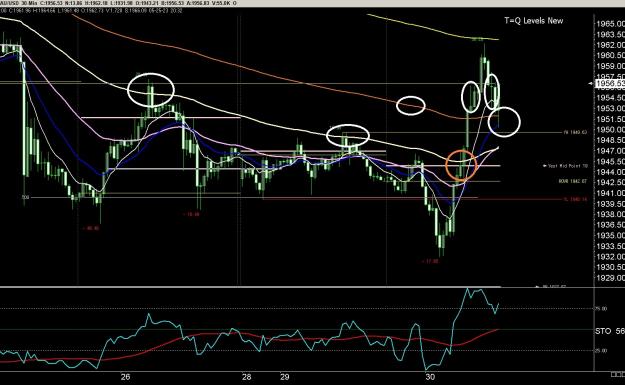Click the 1947.00 price axis label

coord(610,151)
